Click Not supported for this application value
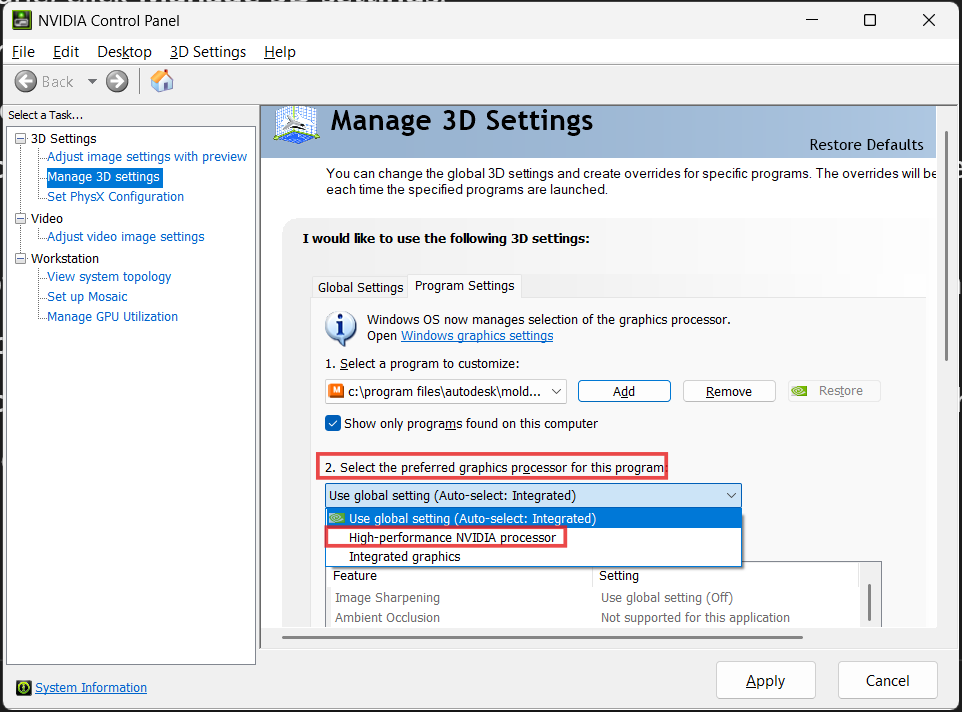The height and width of the screenshot is (712, 962). point(695,618)
